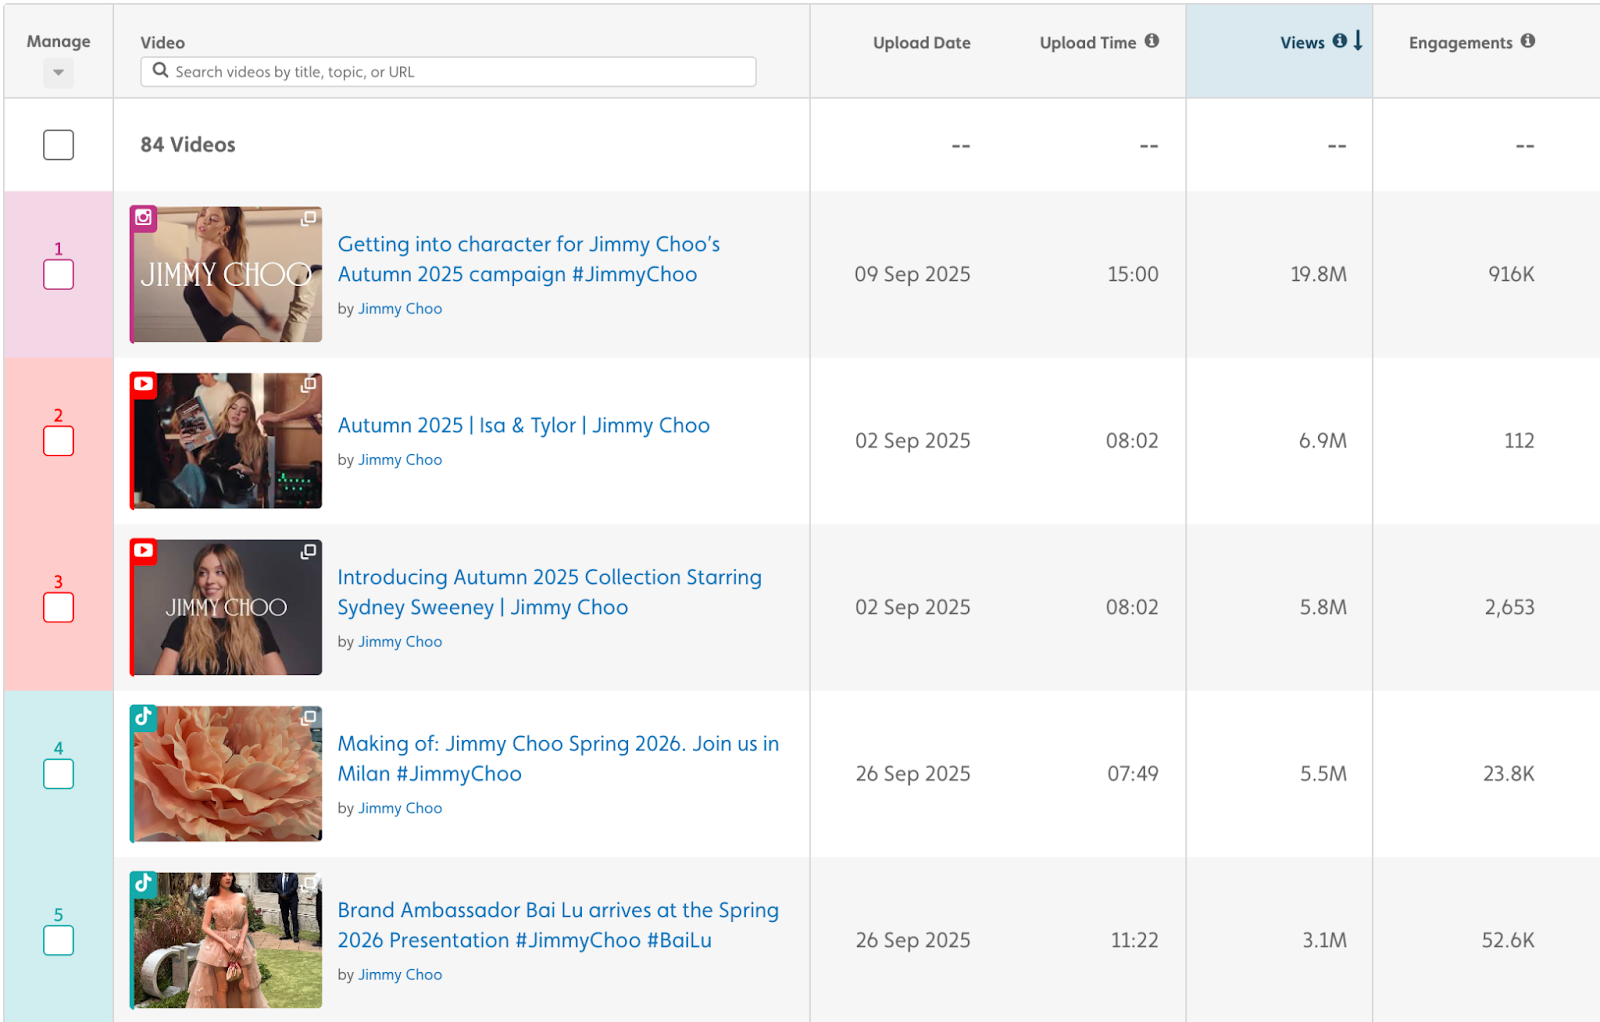Sort by Engagements column header
Viewport: 1600px width, 1022px height.
pos(1460,43)
